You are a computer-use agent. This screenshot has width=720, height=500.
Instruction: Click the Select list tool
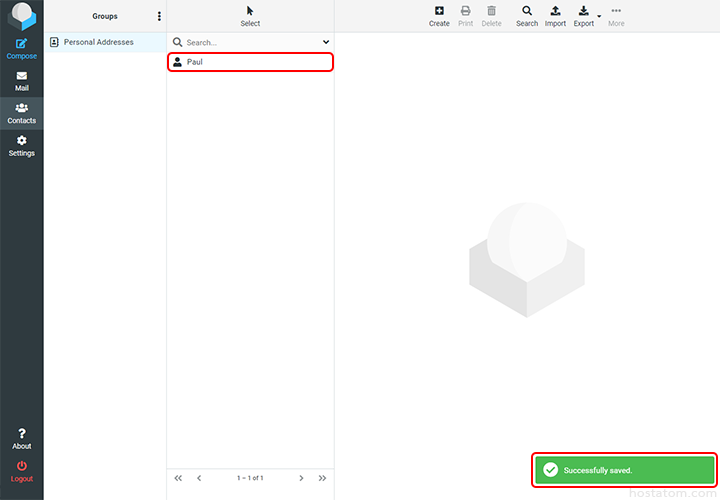pos(250,16)
